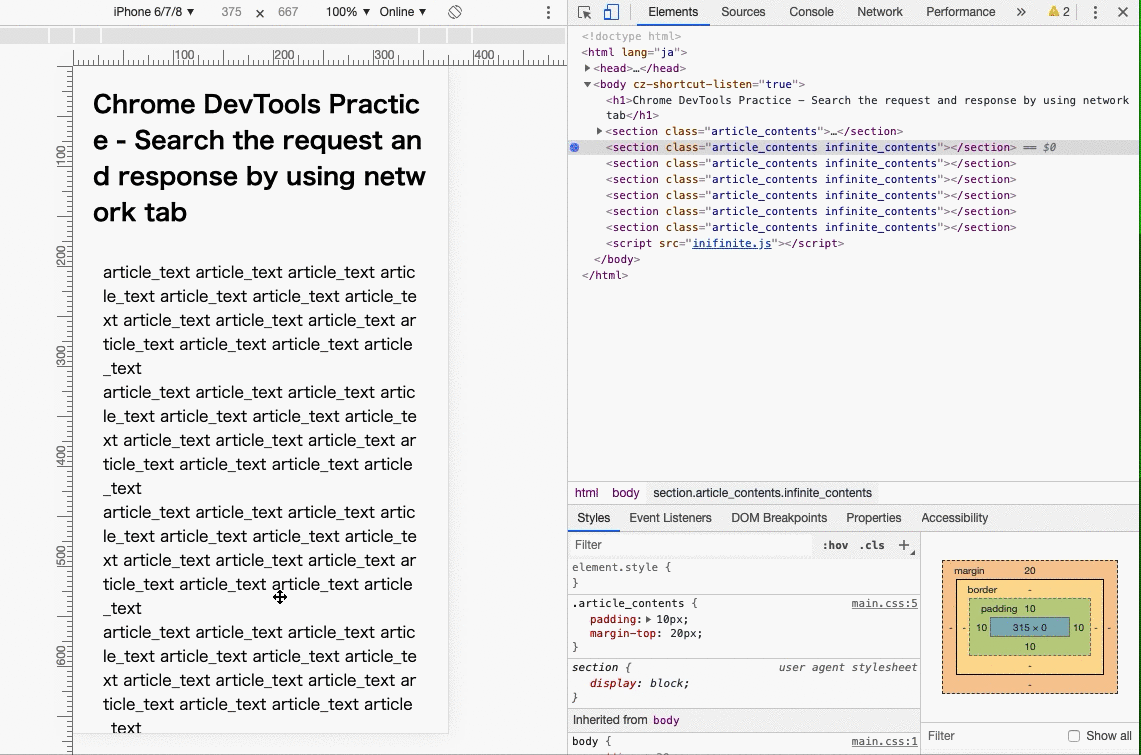Screen dimensions: 1141x755
Task: Click the Styles filter input field
Action: point(690,545)
